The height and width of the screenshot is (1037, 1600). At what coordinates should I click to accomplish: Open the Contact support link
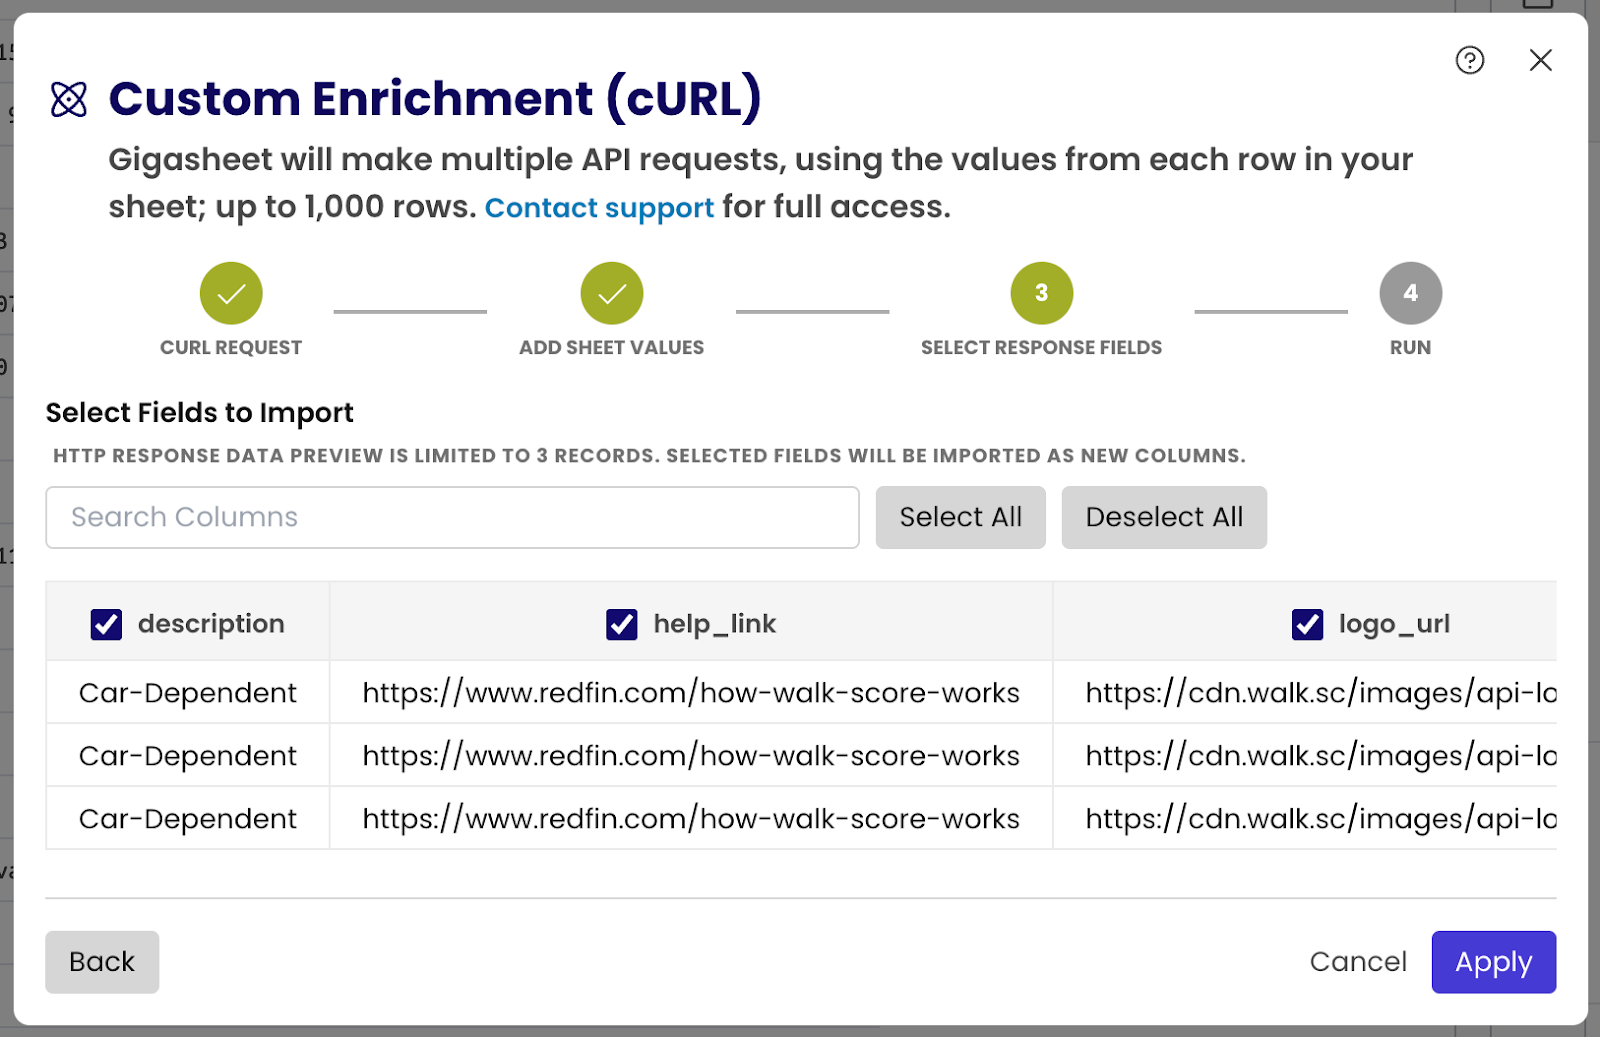pyautogui.click(x=598, y=207)
